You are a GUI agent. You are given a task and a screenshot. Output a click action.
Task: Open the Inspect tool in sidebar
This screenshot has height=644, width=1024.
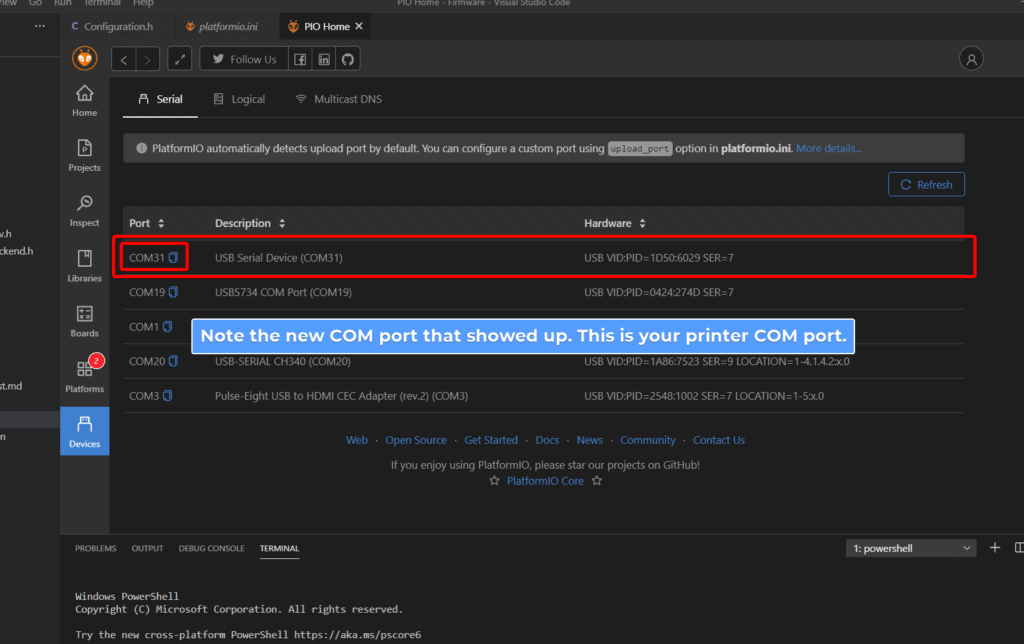tap(84, 211)
